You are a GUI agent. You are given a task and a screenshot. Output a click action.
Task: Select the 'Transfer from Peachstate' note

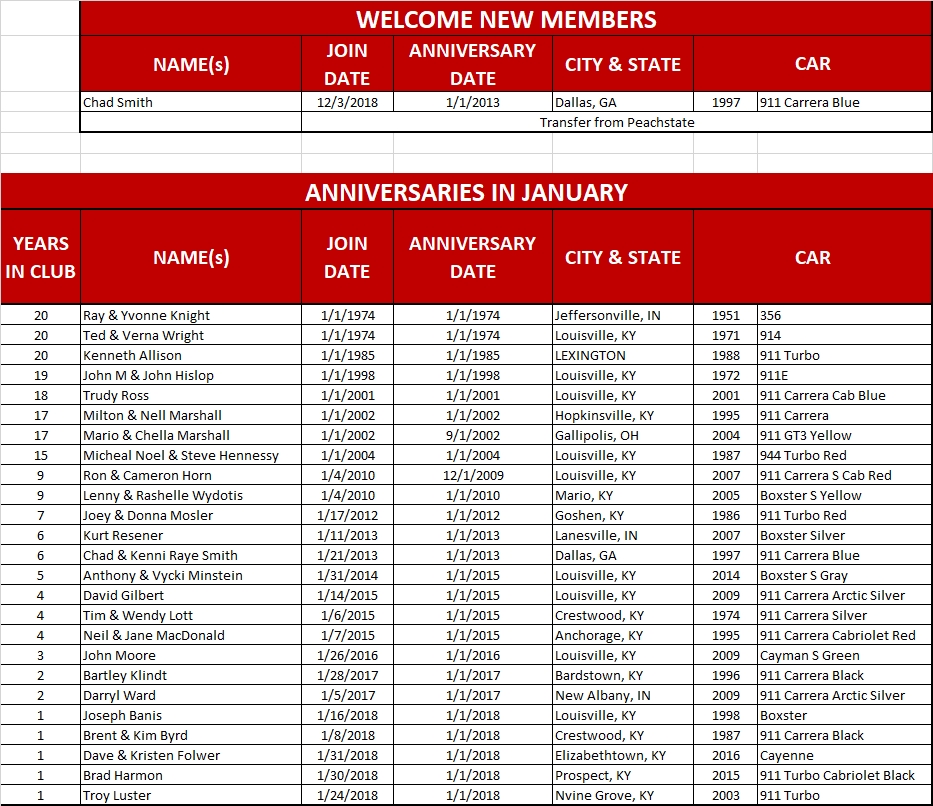(616, 122)
